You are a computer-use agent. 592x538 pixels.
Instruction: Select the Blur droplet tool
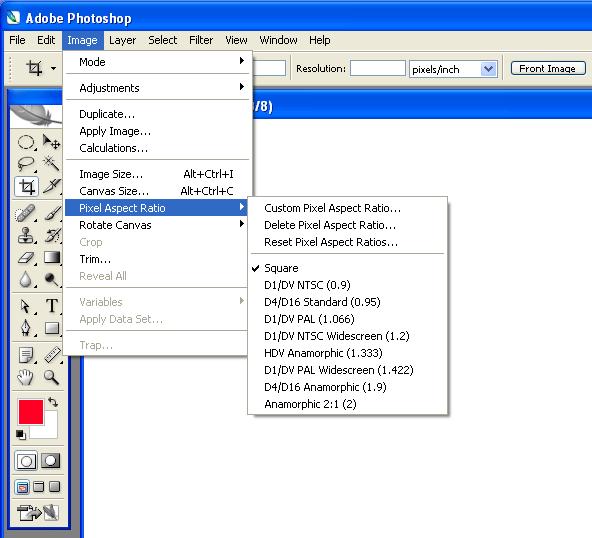click(26, 279)
